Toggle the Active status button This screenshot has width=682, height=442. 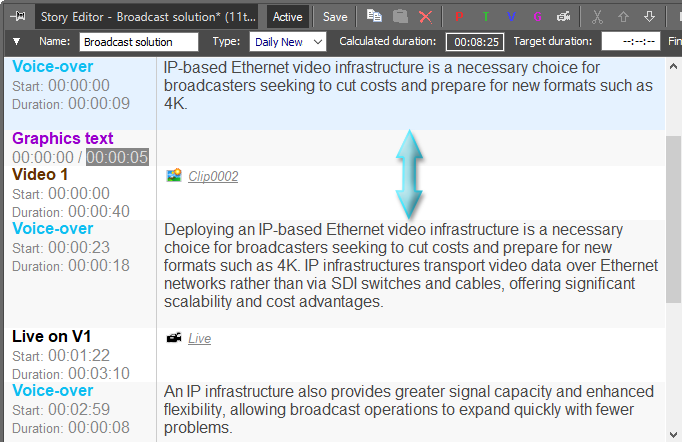pos(288,17)
